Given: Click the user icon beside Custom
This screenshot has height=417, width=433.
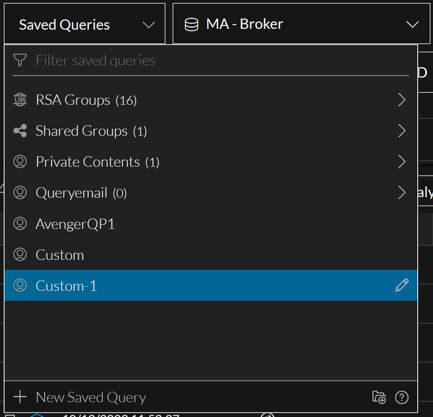Looking at the screenshot, I should (x=20, y=255).
